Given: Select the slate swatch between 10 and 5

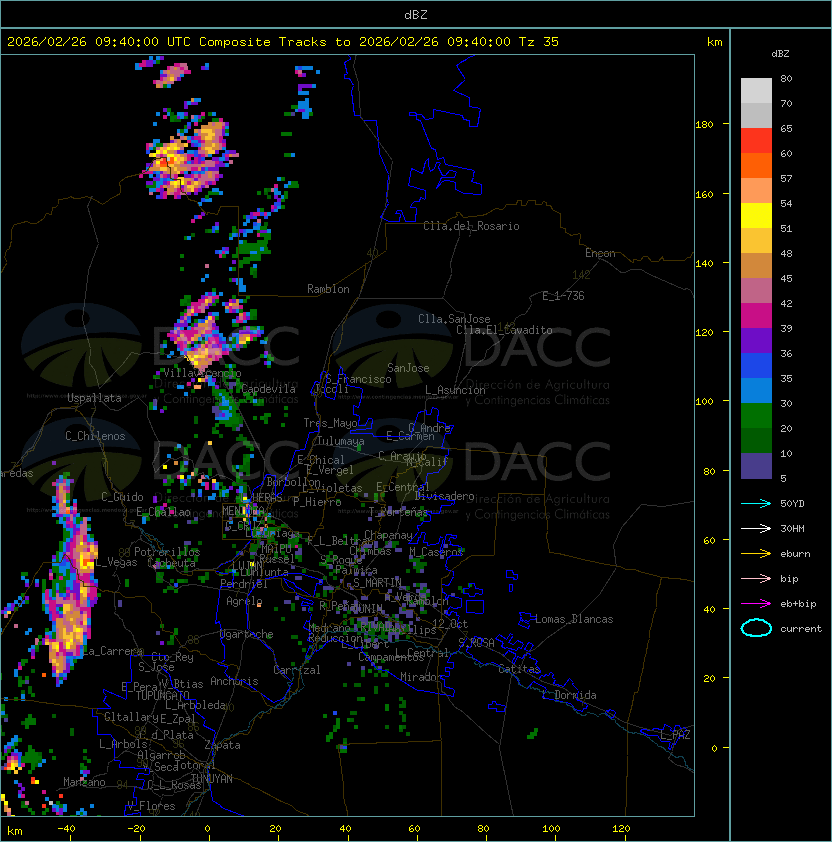Looking at the screenshot, I should pyautogui.click(x=756, y=466).
